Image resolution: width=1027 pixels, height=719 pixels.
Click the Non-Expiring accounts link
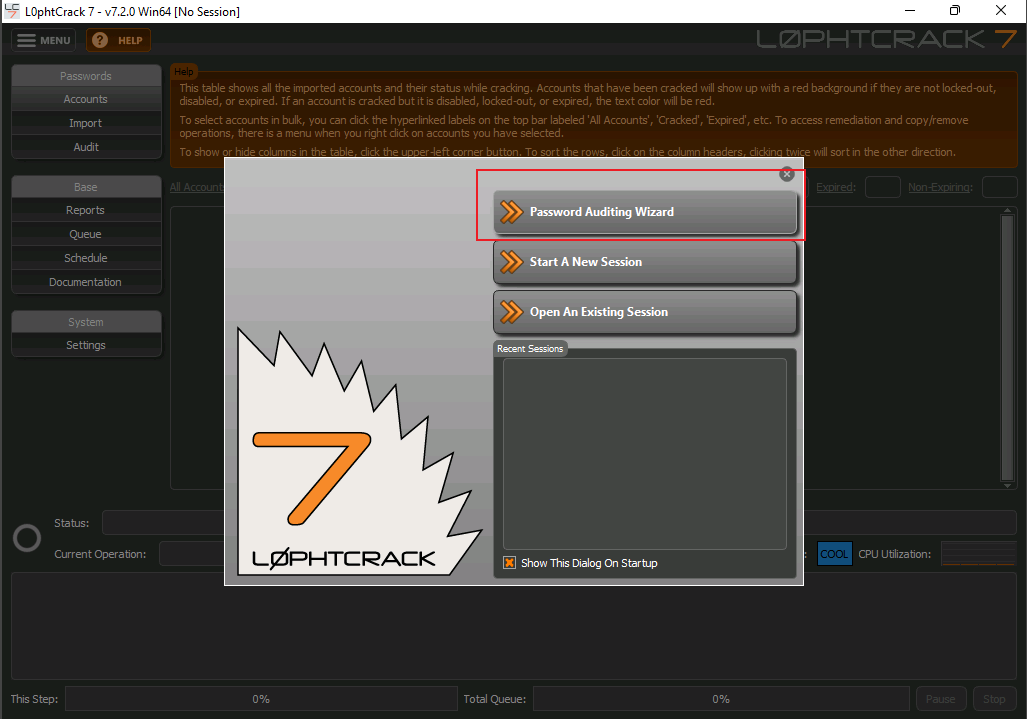(941, 187)
